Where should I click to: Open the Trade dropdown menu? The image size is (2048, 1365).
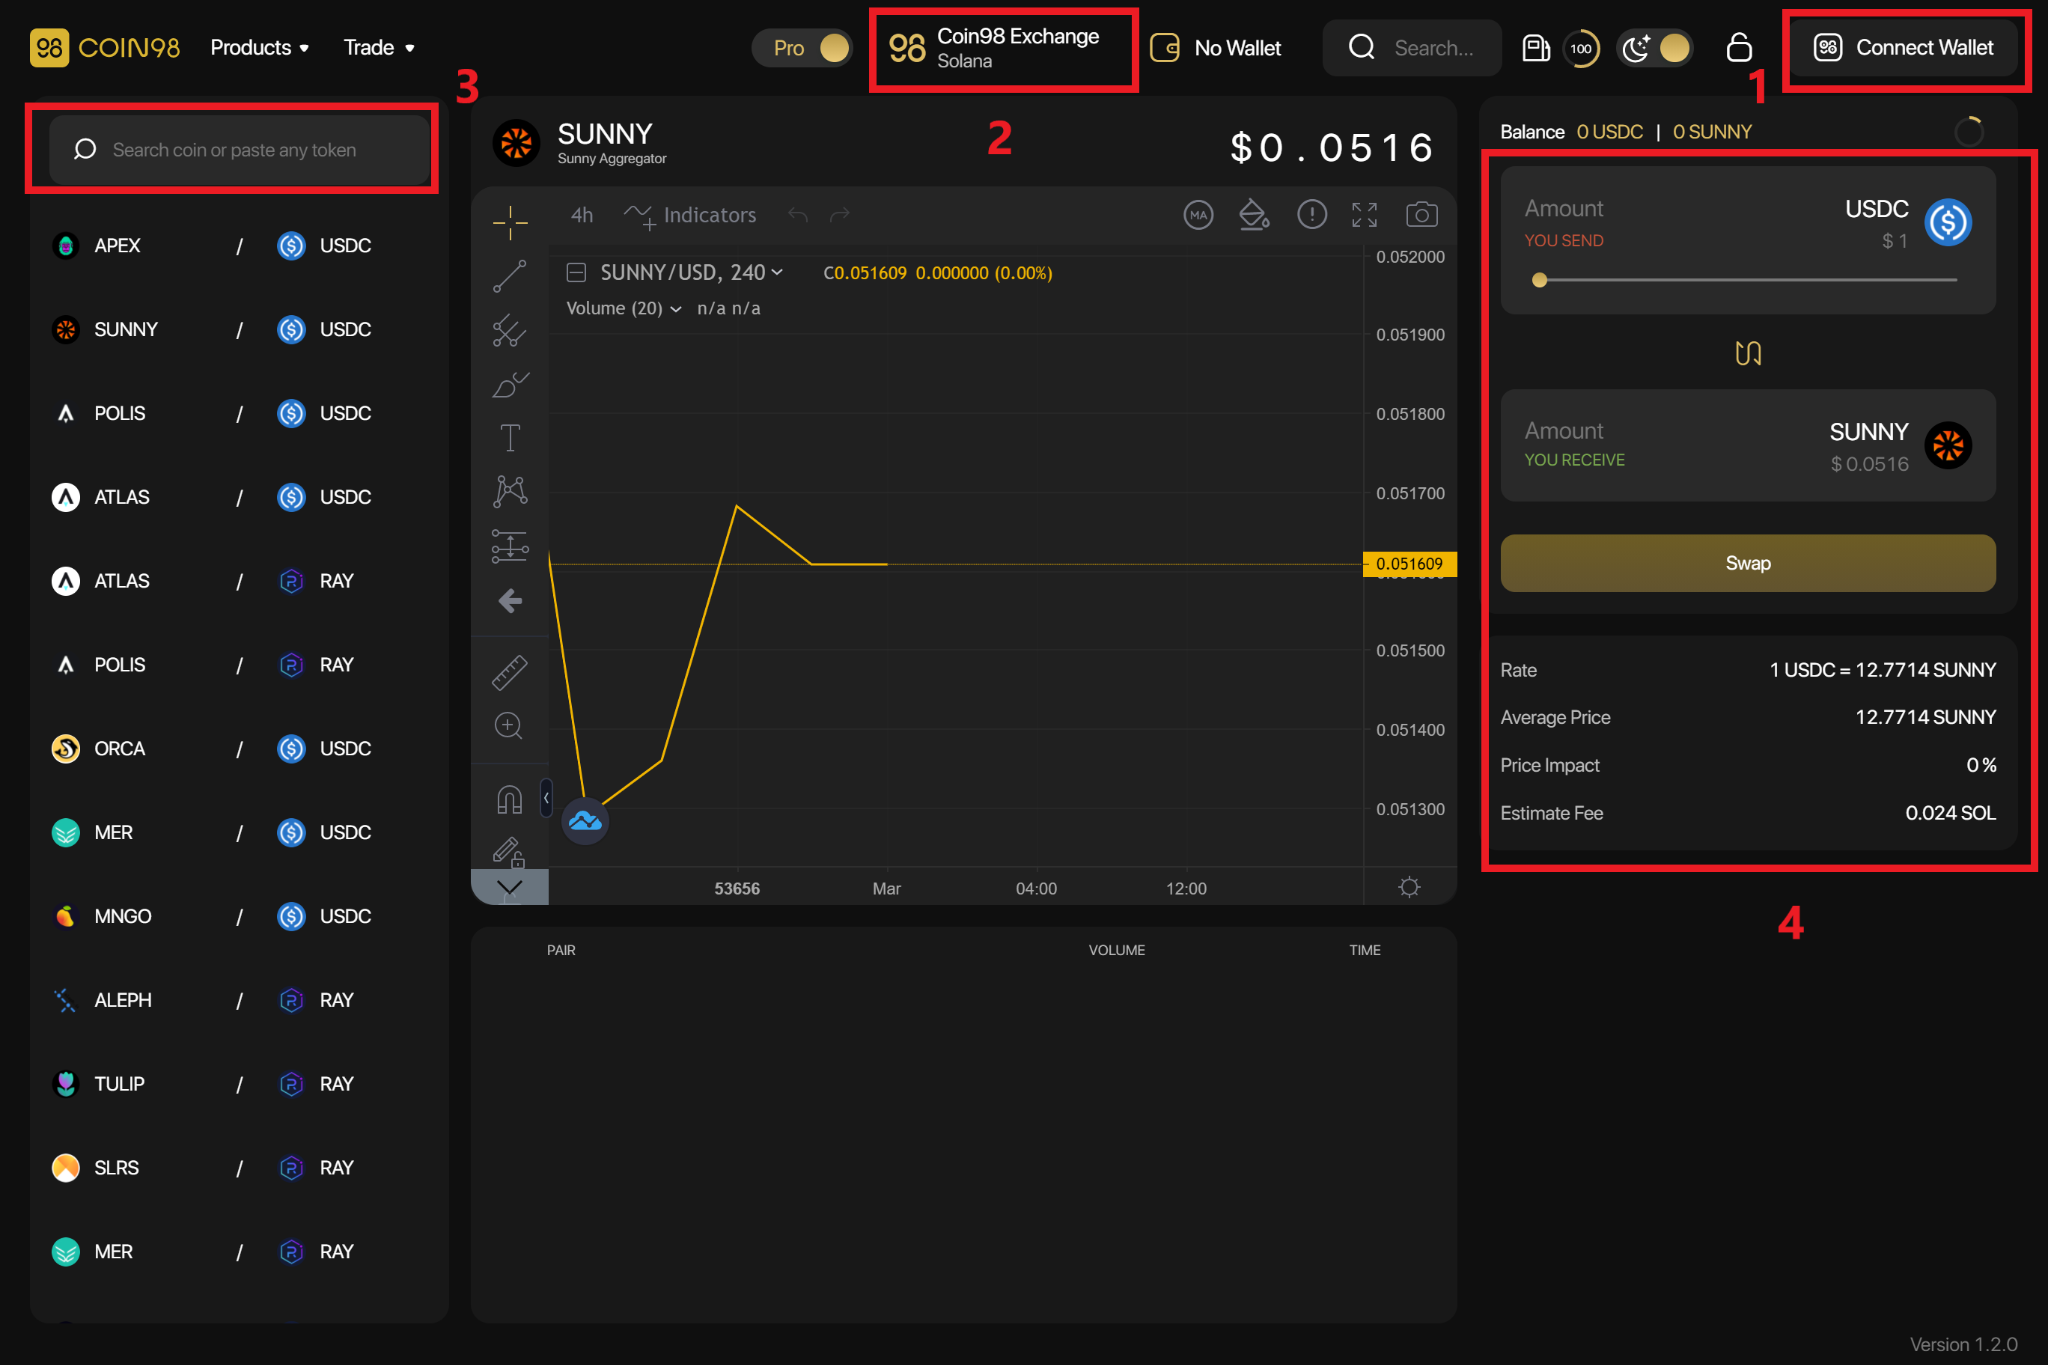378,48
